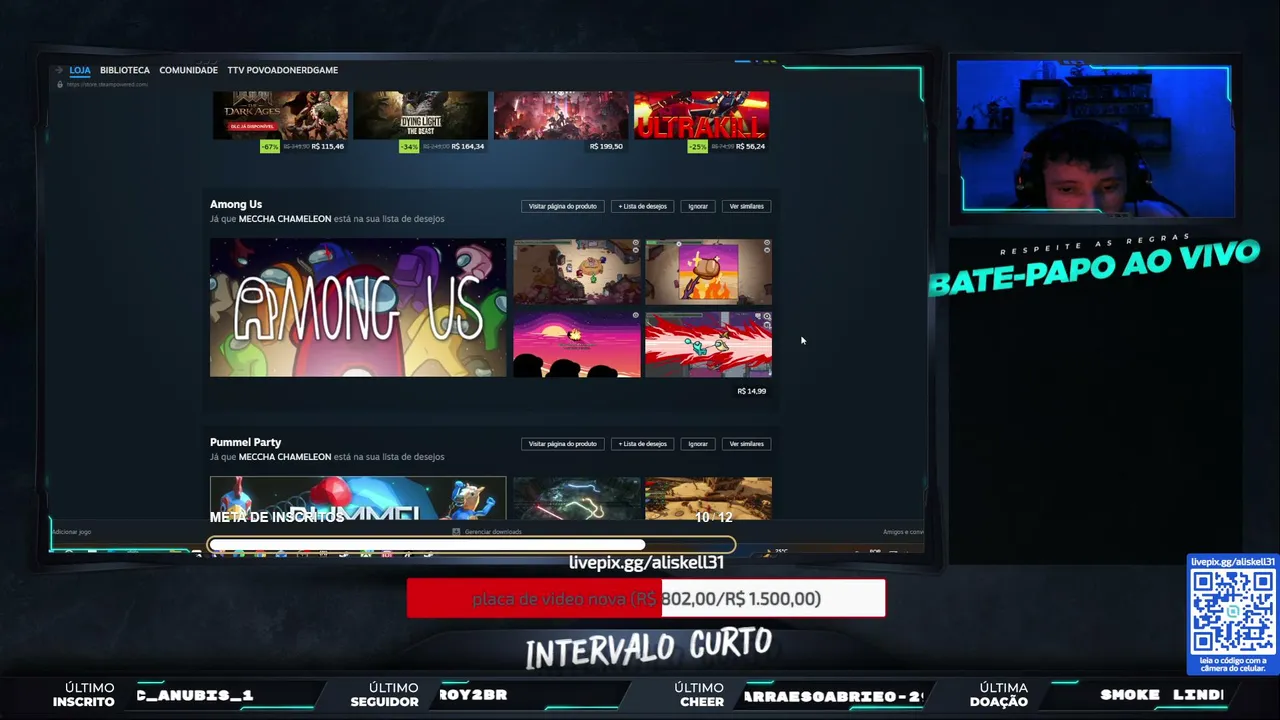Open the Among Us main banner image

tap(358, 308)
